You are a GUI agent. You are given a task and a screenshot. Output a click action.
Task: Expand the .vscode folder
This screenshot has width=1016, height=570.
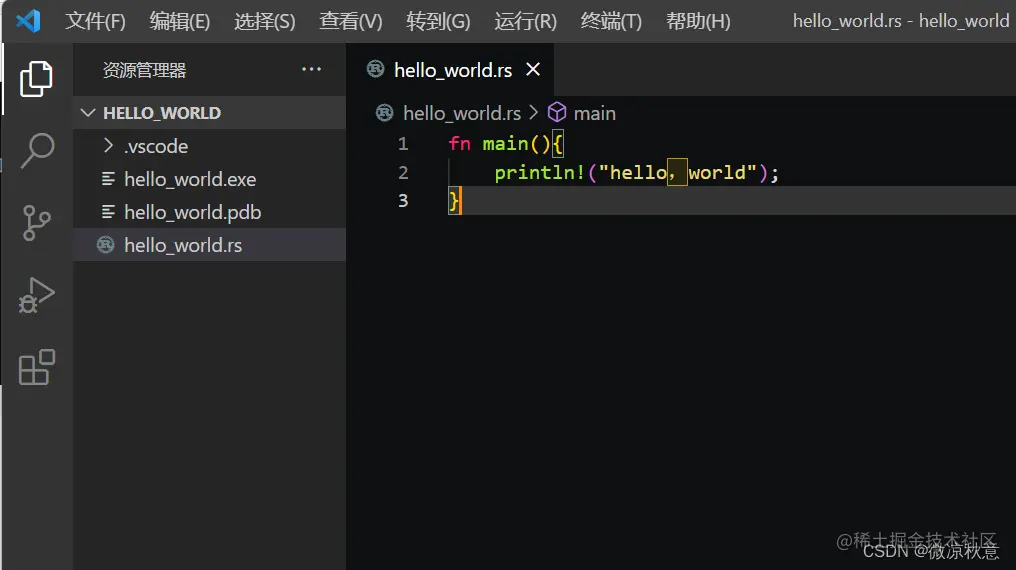point(108,146)
